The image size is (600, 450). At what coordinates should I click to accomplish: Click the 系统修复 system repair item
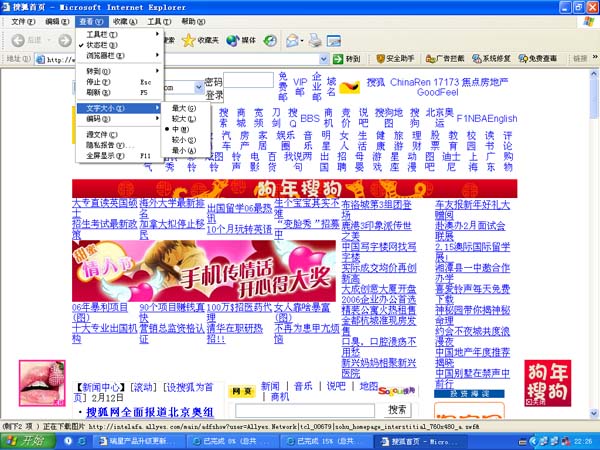pos(492,59)
